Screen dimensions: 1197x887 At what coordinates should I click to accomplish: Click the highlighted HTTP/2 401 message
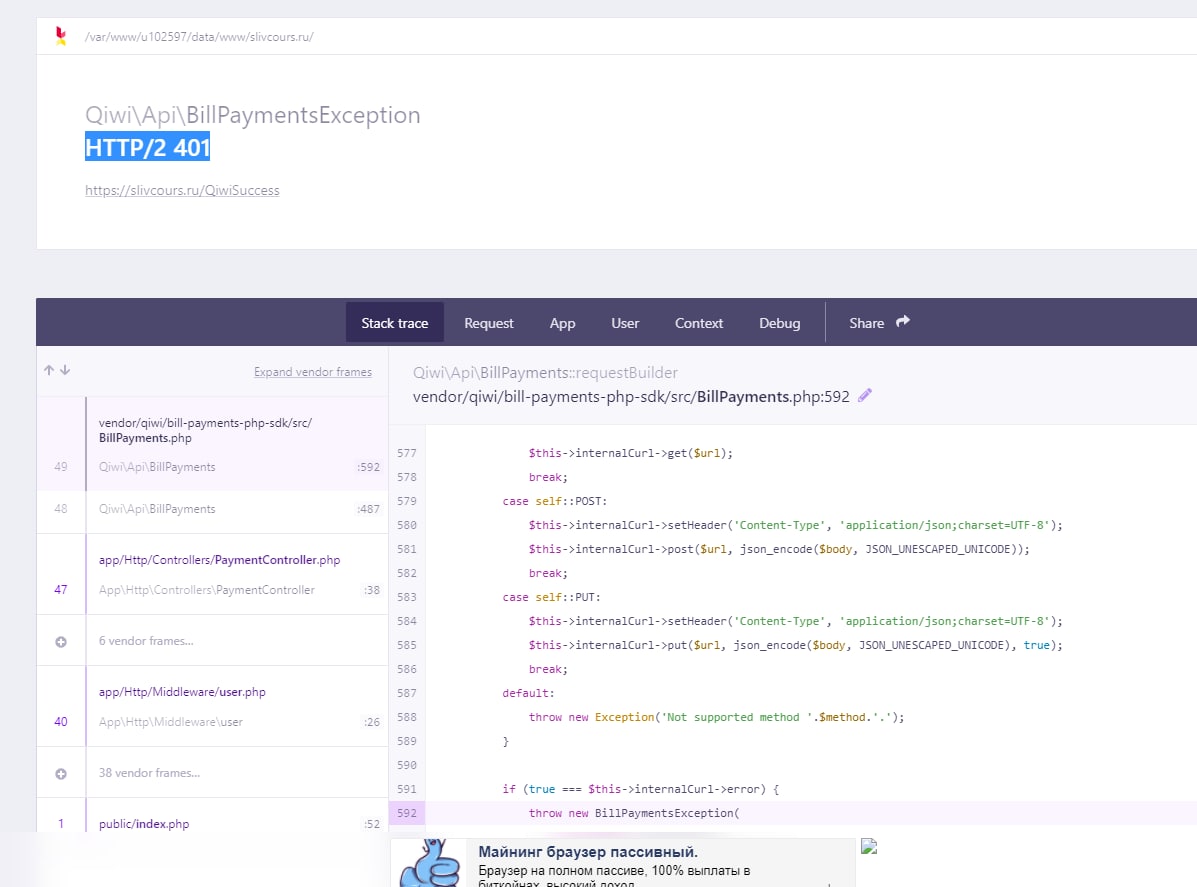click(147, 147)
